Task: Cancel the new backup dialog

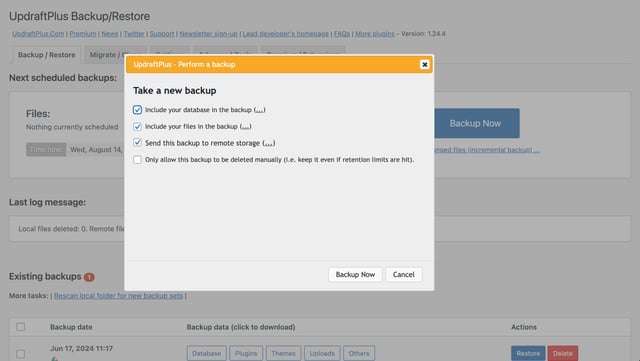Action: click(404, 274)
